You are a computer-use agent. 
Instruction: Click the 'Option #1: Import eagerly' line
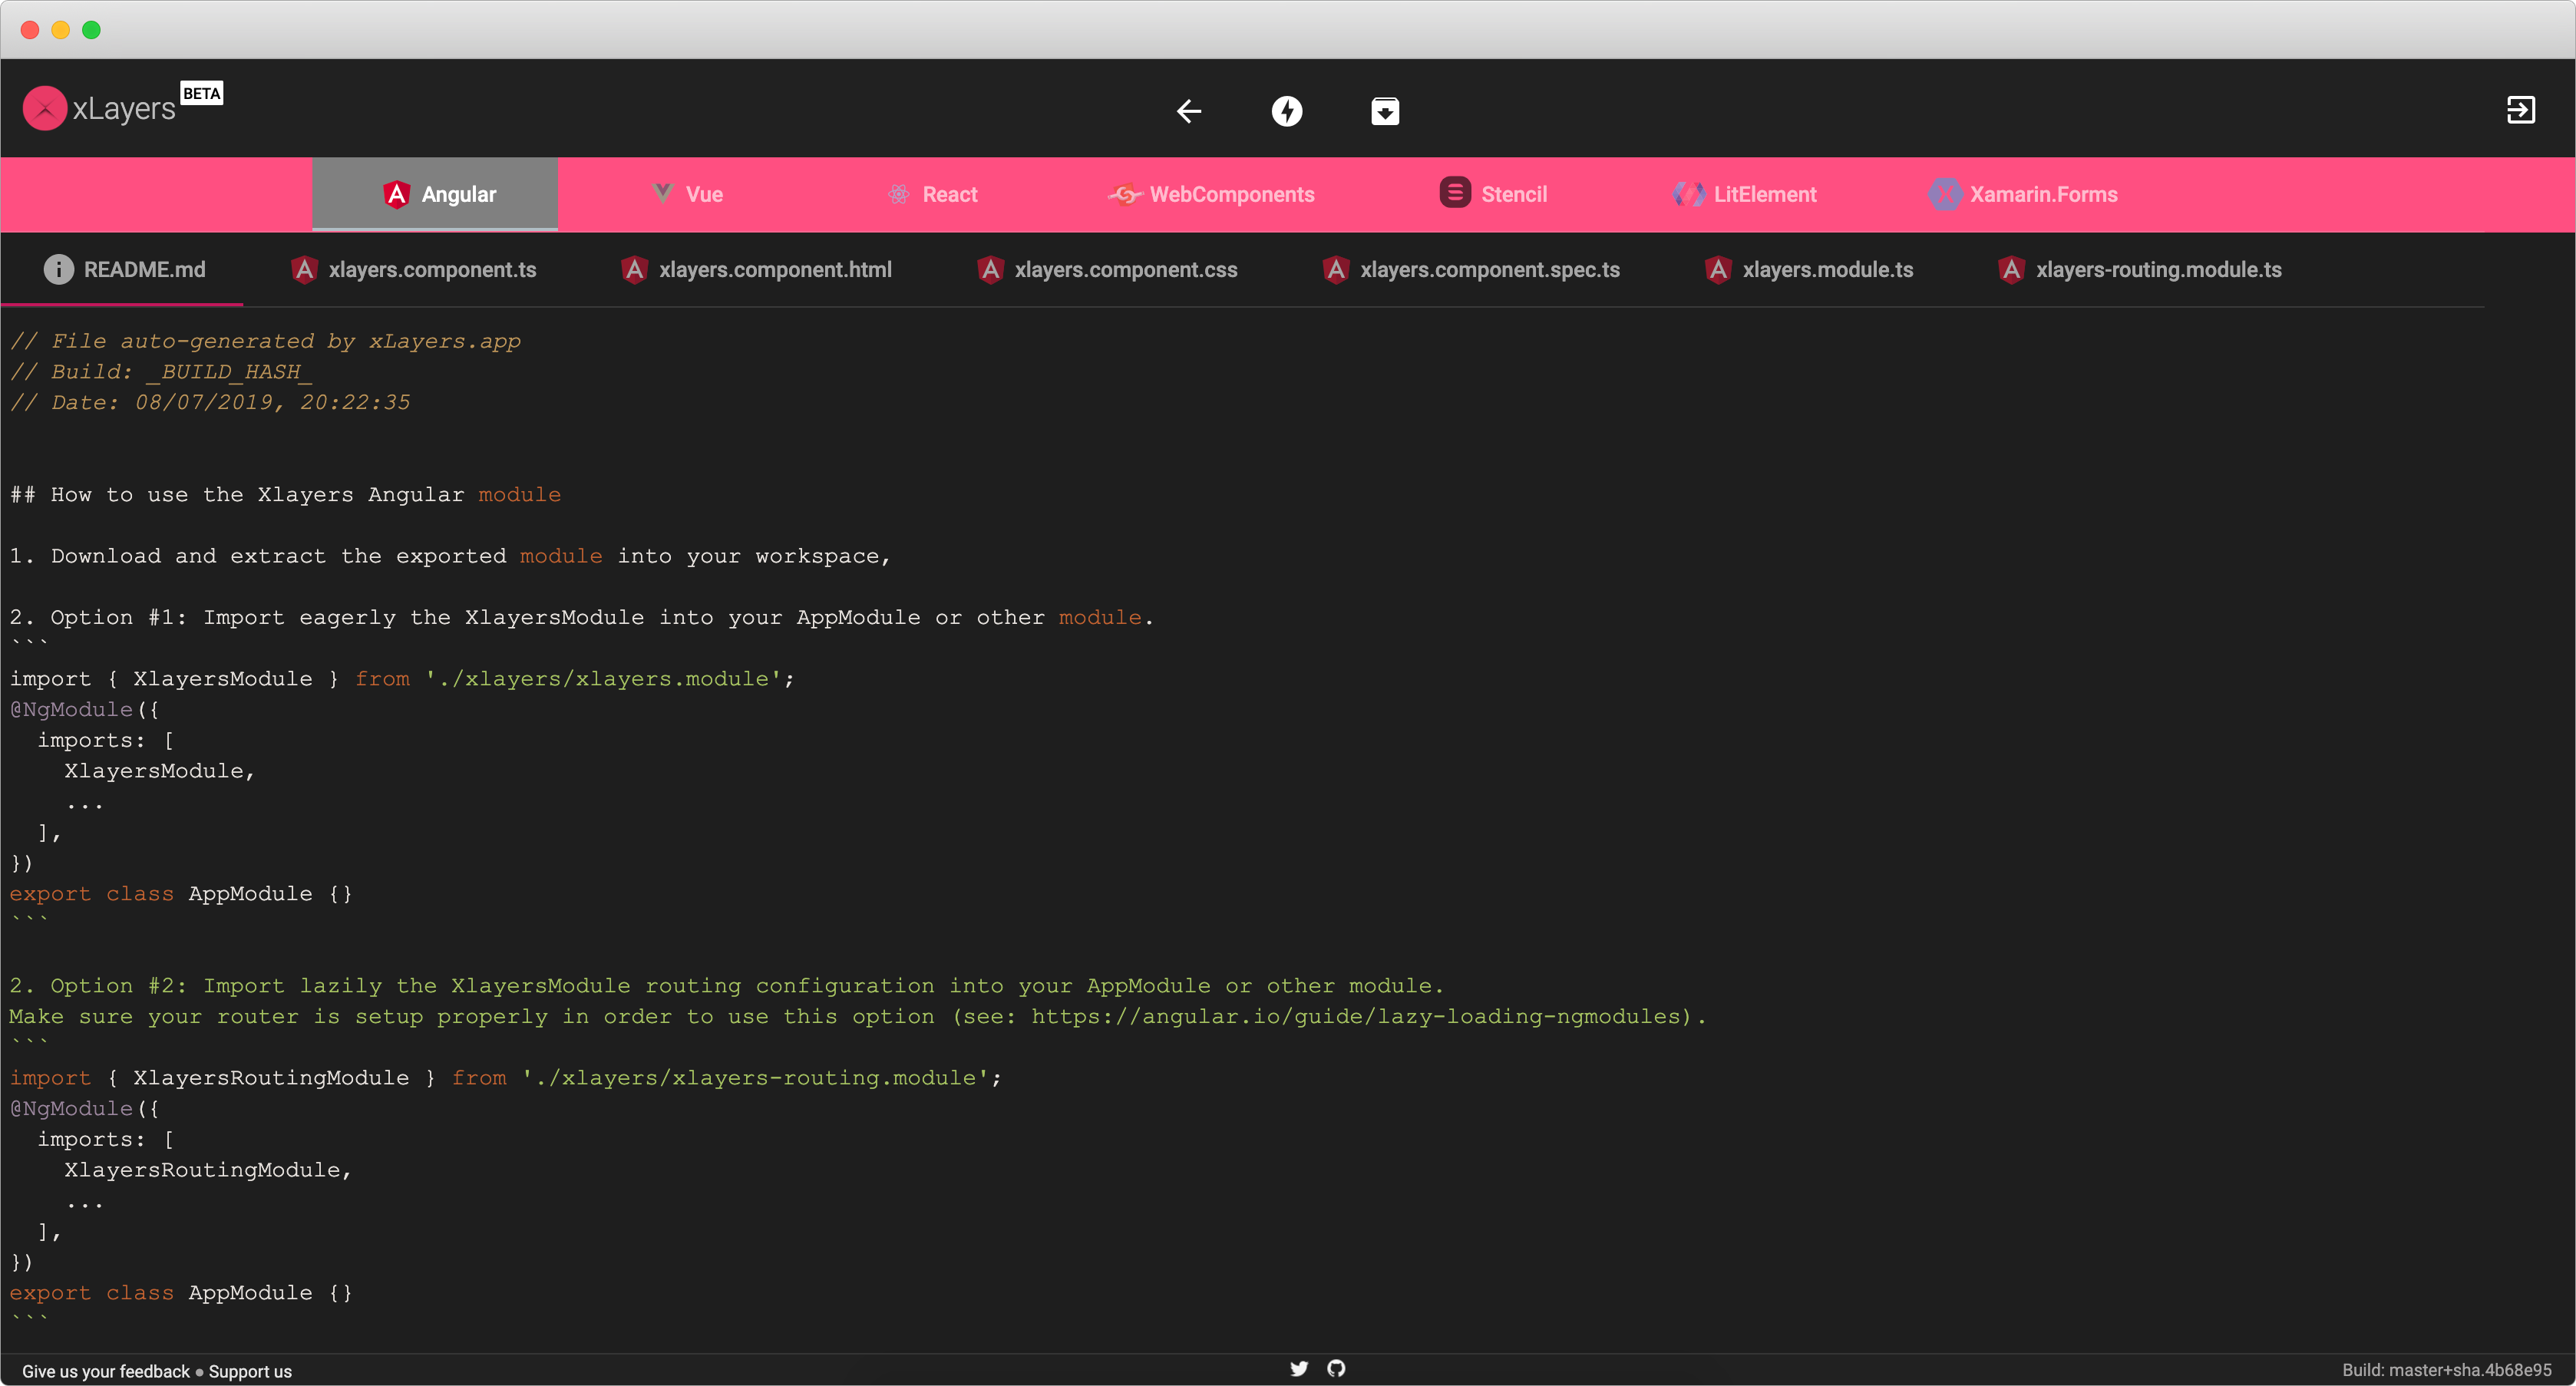582,617
